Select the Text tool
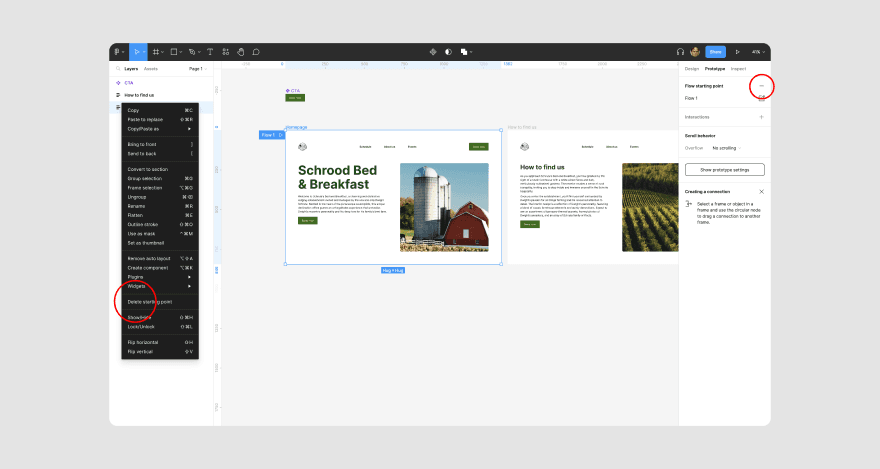The image size is (880, 469). pyautogui.click(x=210, y=52)
